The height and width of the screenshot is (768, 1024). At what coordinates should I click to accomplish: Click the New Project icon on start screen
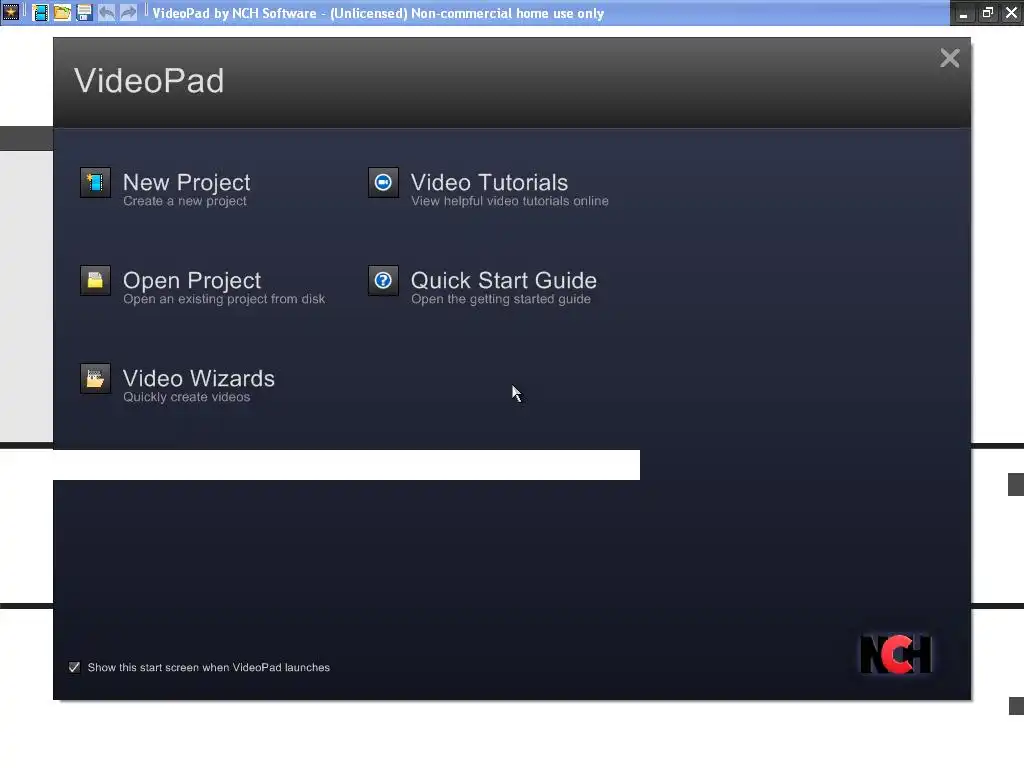point(95,182)
